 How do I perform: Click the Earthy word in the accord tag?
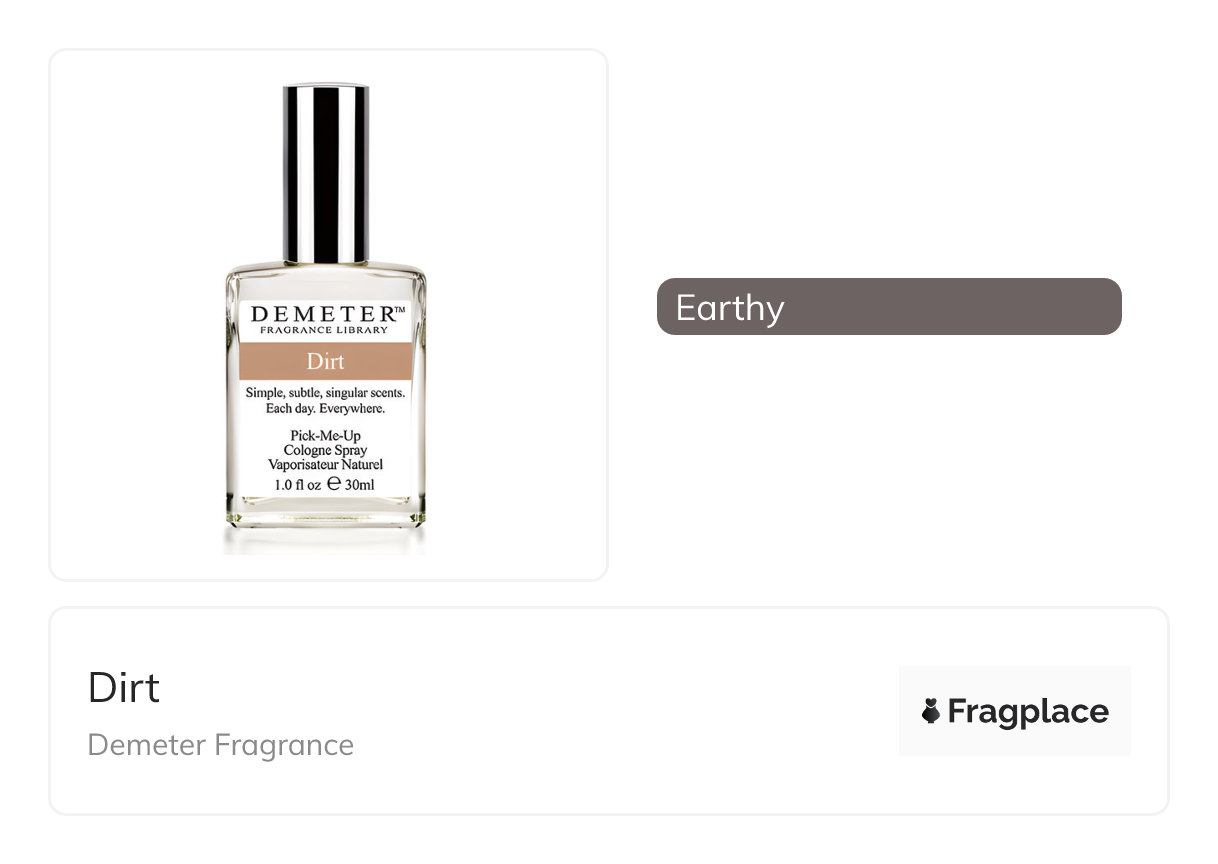click(730, 307)
